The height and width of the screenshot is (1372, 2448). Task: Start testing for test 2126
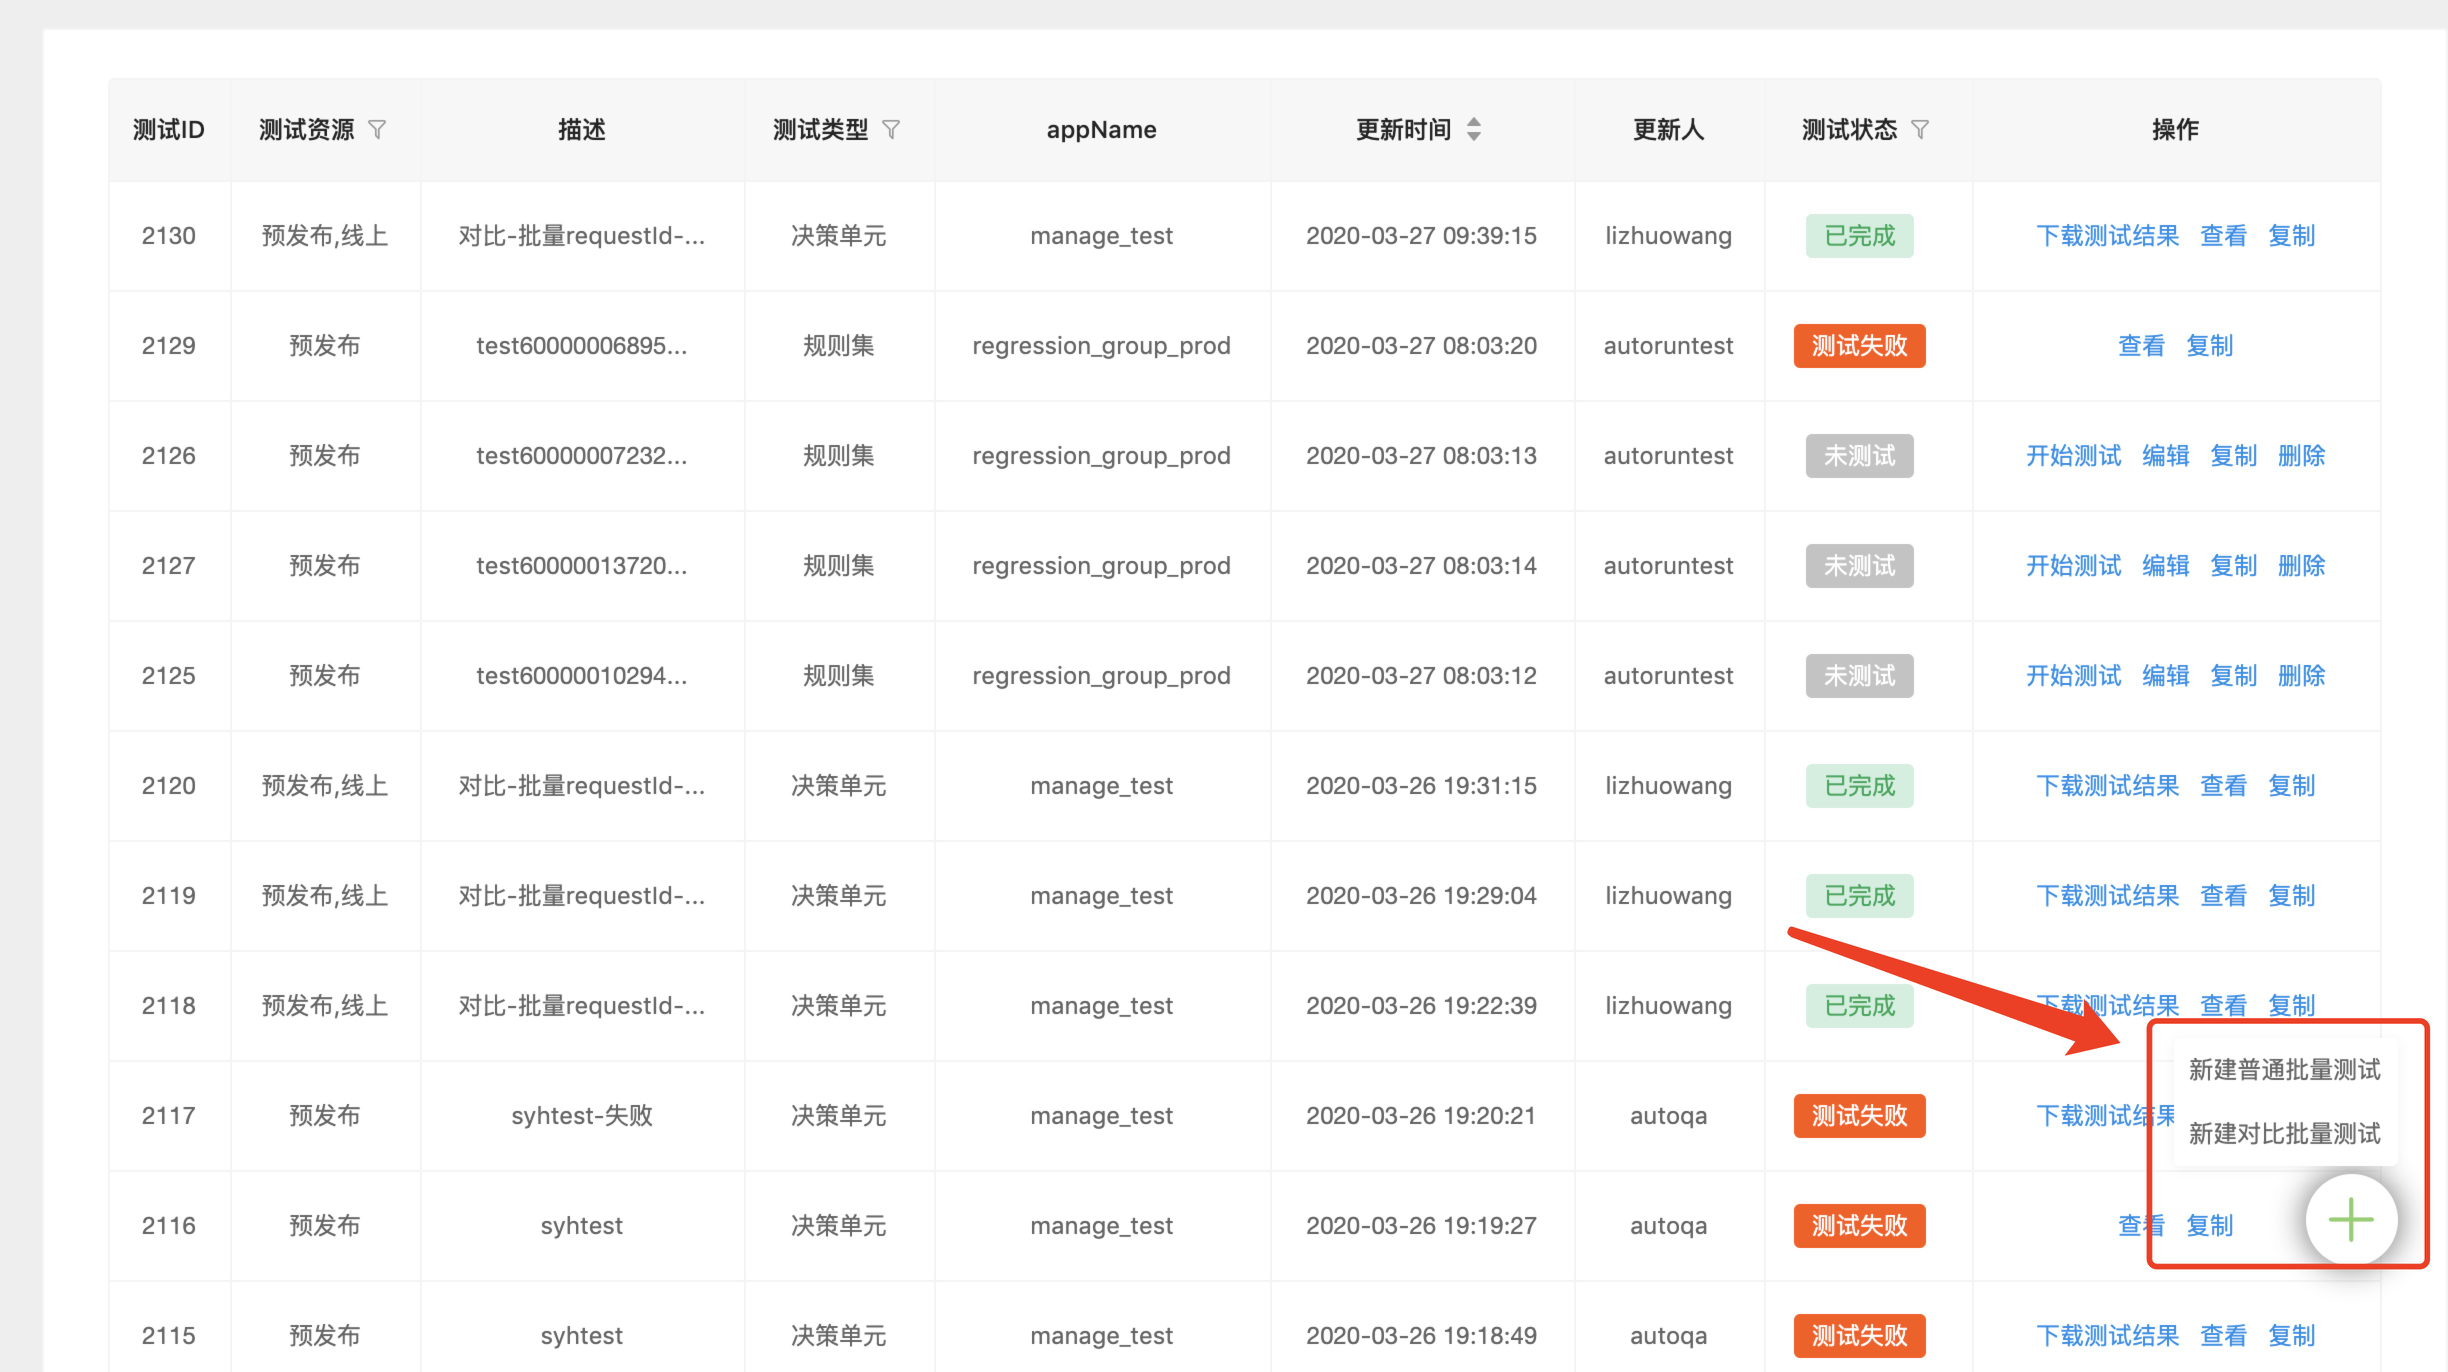click(x=2073, y=456)
